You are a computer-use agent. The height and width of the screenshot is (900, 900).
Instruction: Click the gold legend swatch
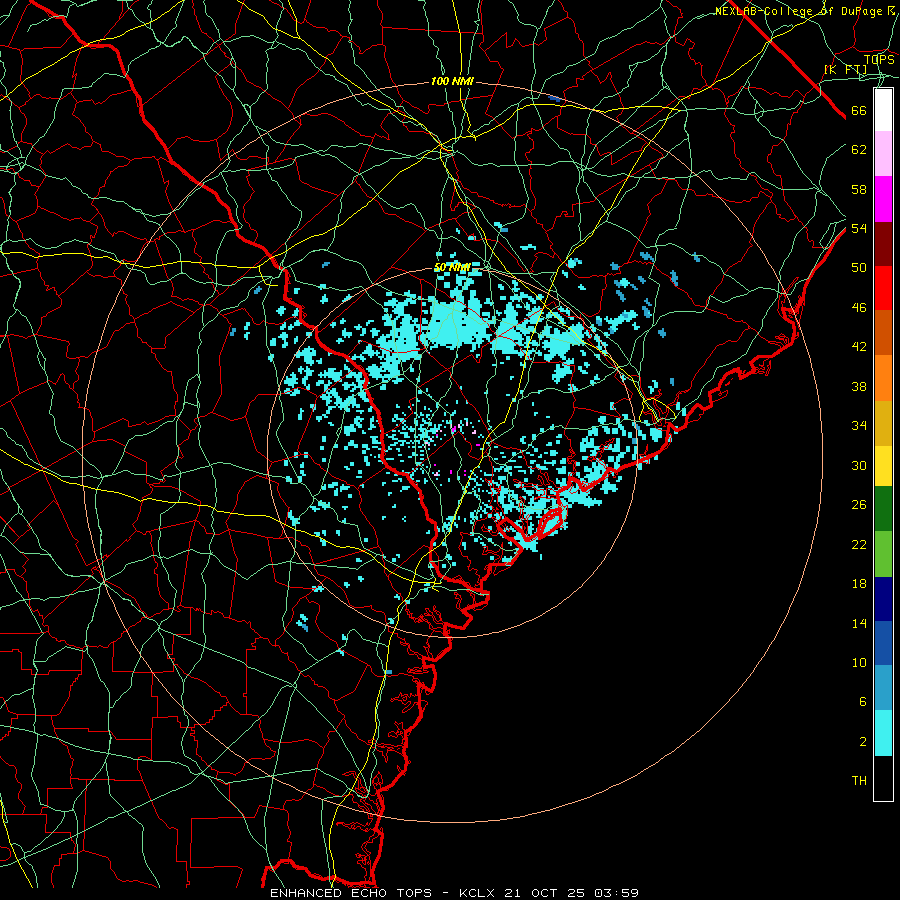pyautogui.click(x=883, y=423)
